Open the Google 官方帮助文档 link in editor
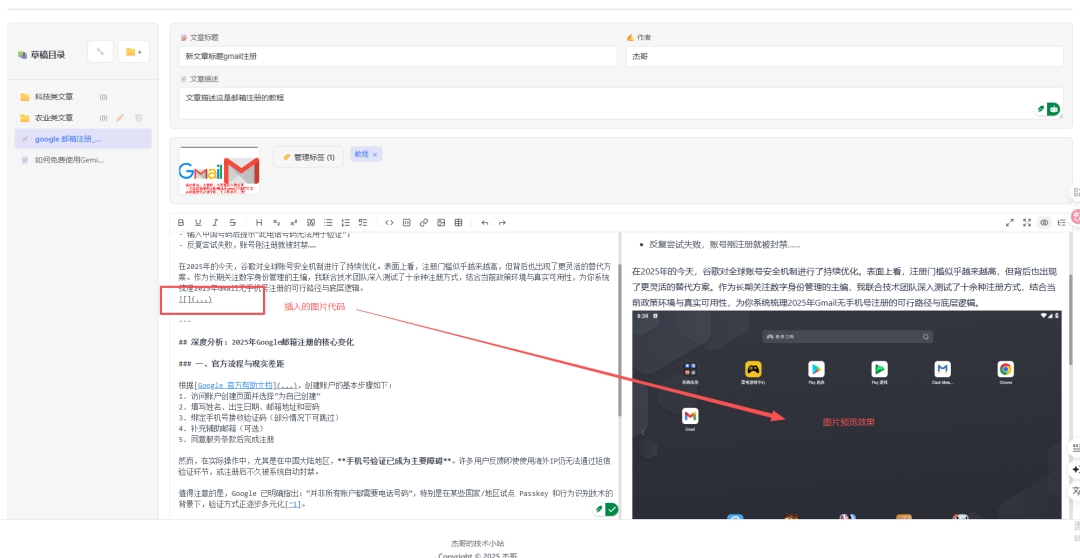Viewport: 1080px width, 558px height. (236, 385)
